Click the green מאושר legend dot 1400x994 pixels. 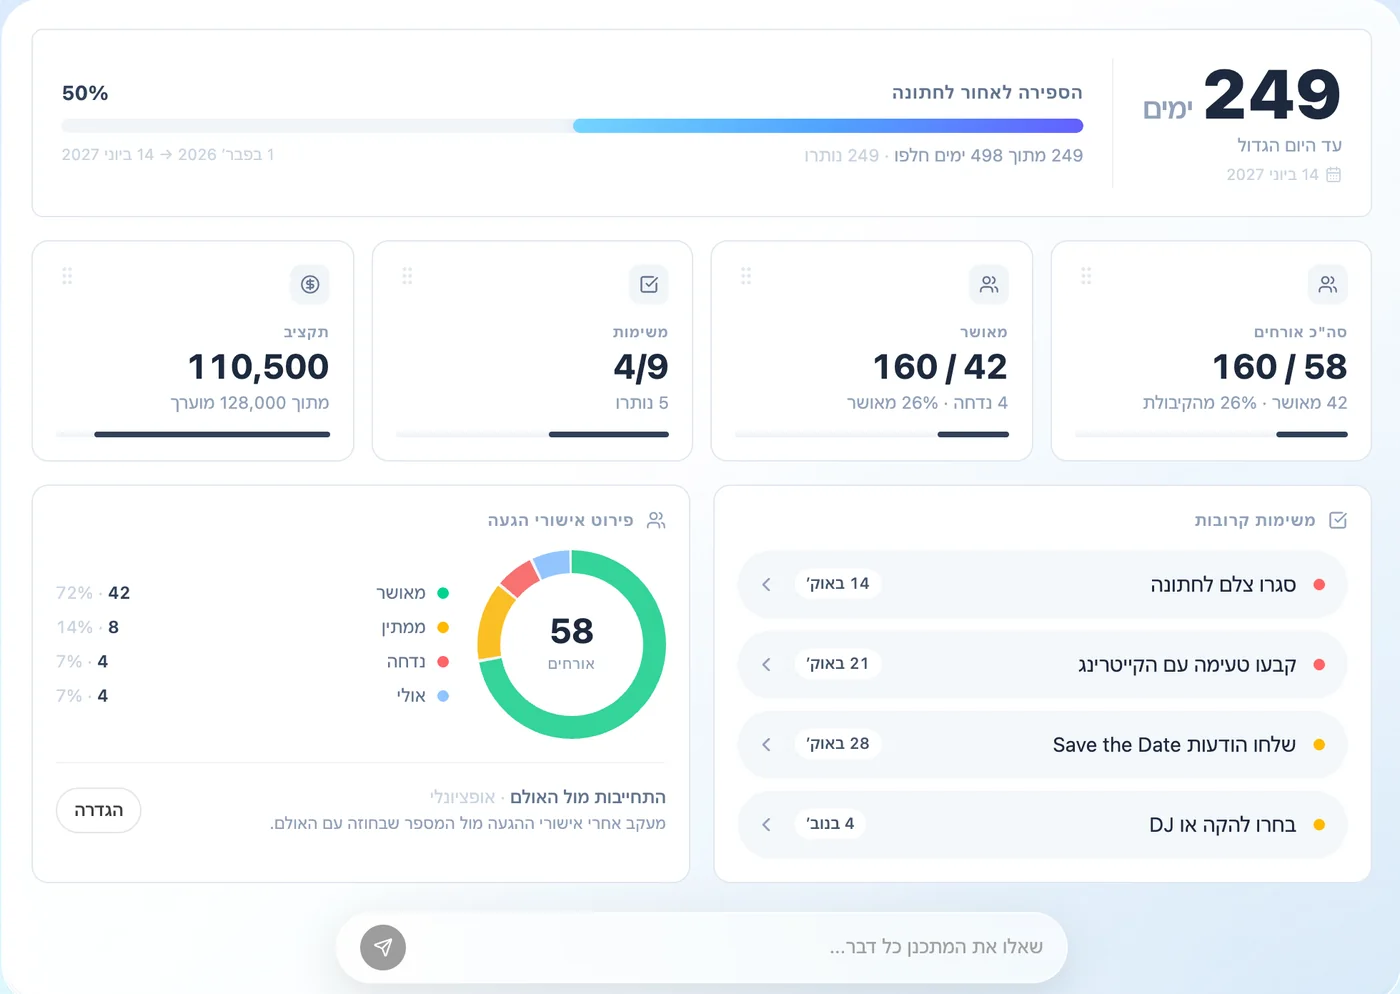[x=443, y=593]
